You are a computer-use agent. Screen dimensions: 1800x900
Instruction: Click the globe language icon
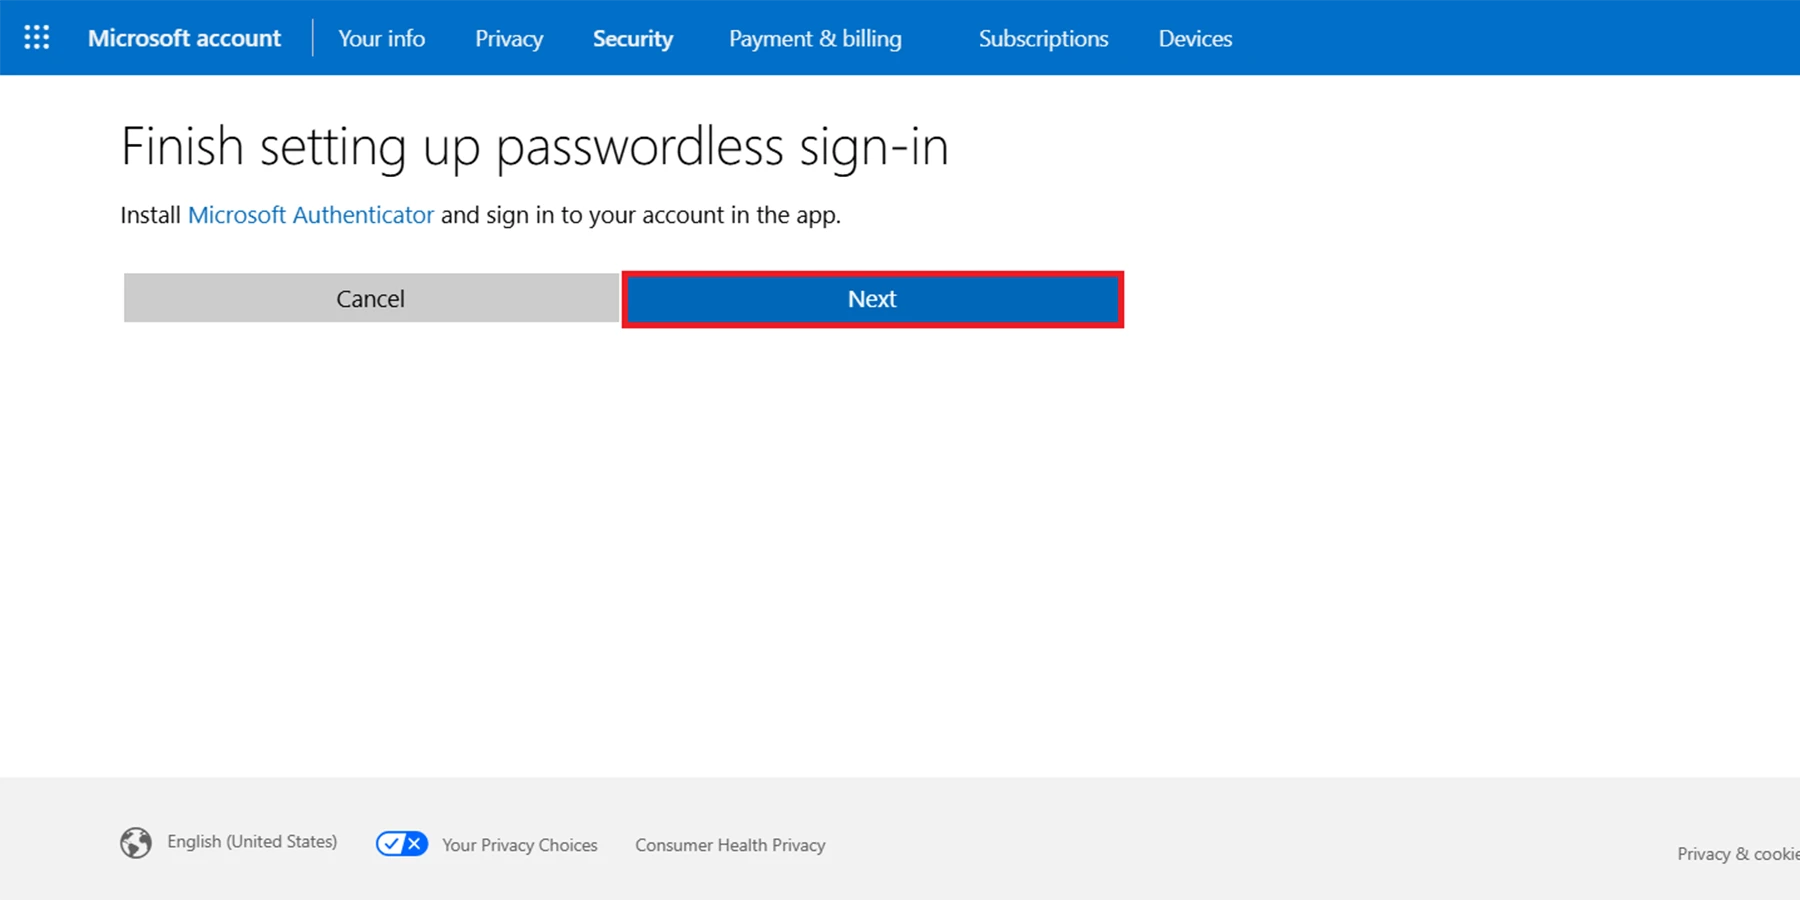(136, 843)
